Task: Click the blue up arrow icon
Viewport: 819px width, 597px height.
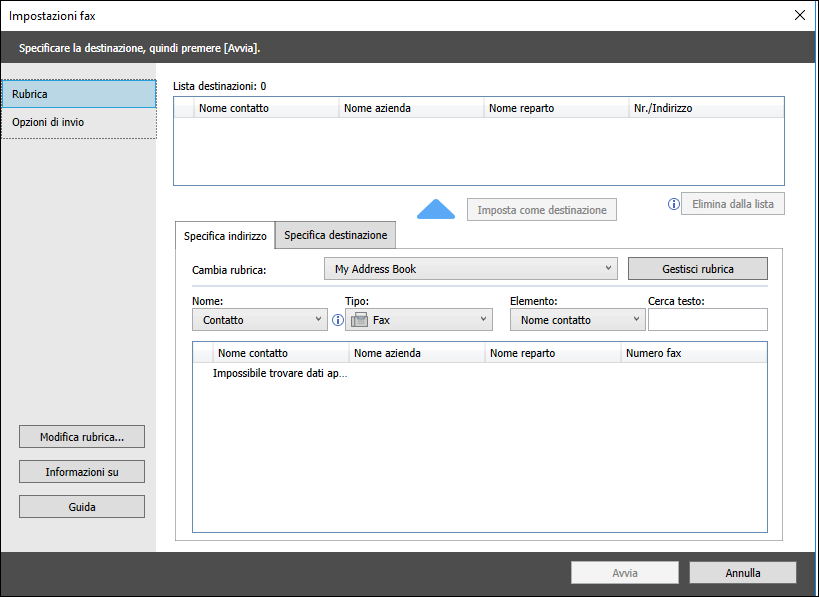Action: pyautogui.click(x=435, y=208)
